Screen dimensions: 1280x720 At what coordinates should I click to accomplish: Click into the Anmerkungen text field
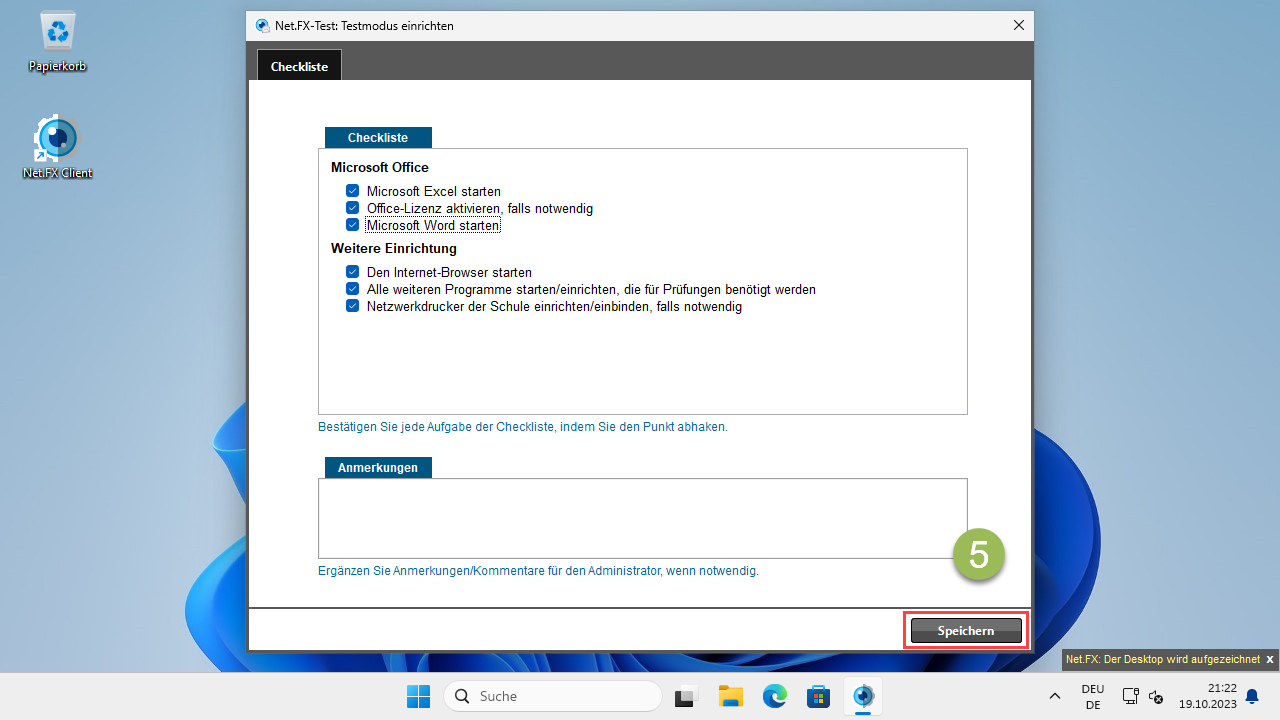tap(643, 518)
